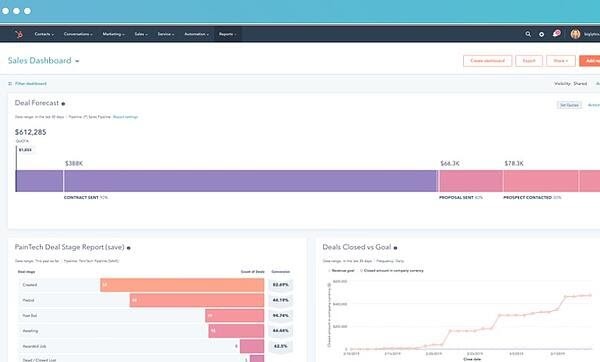Open the search magnifier in the top bar
The image size is (600, 362).
pos(528,34)
